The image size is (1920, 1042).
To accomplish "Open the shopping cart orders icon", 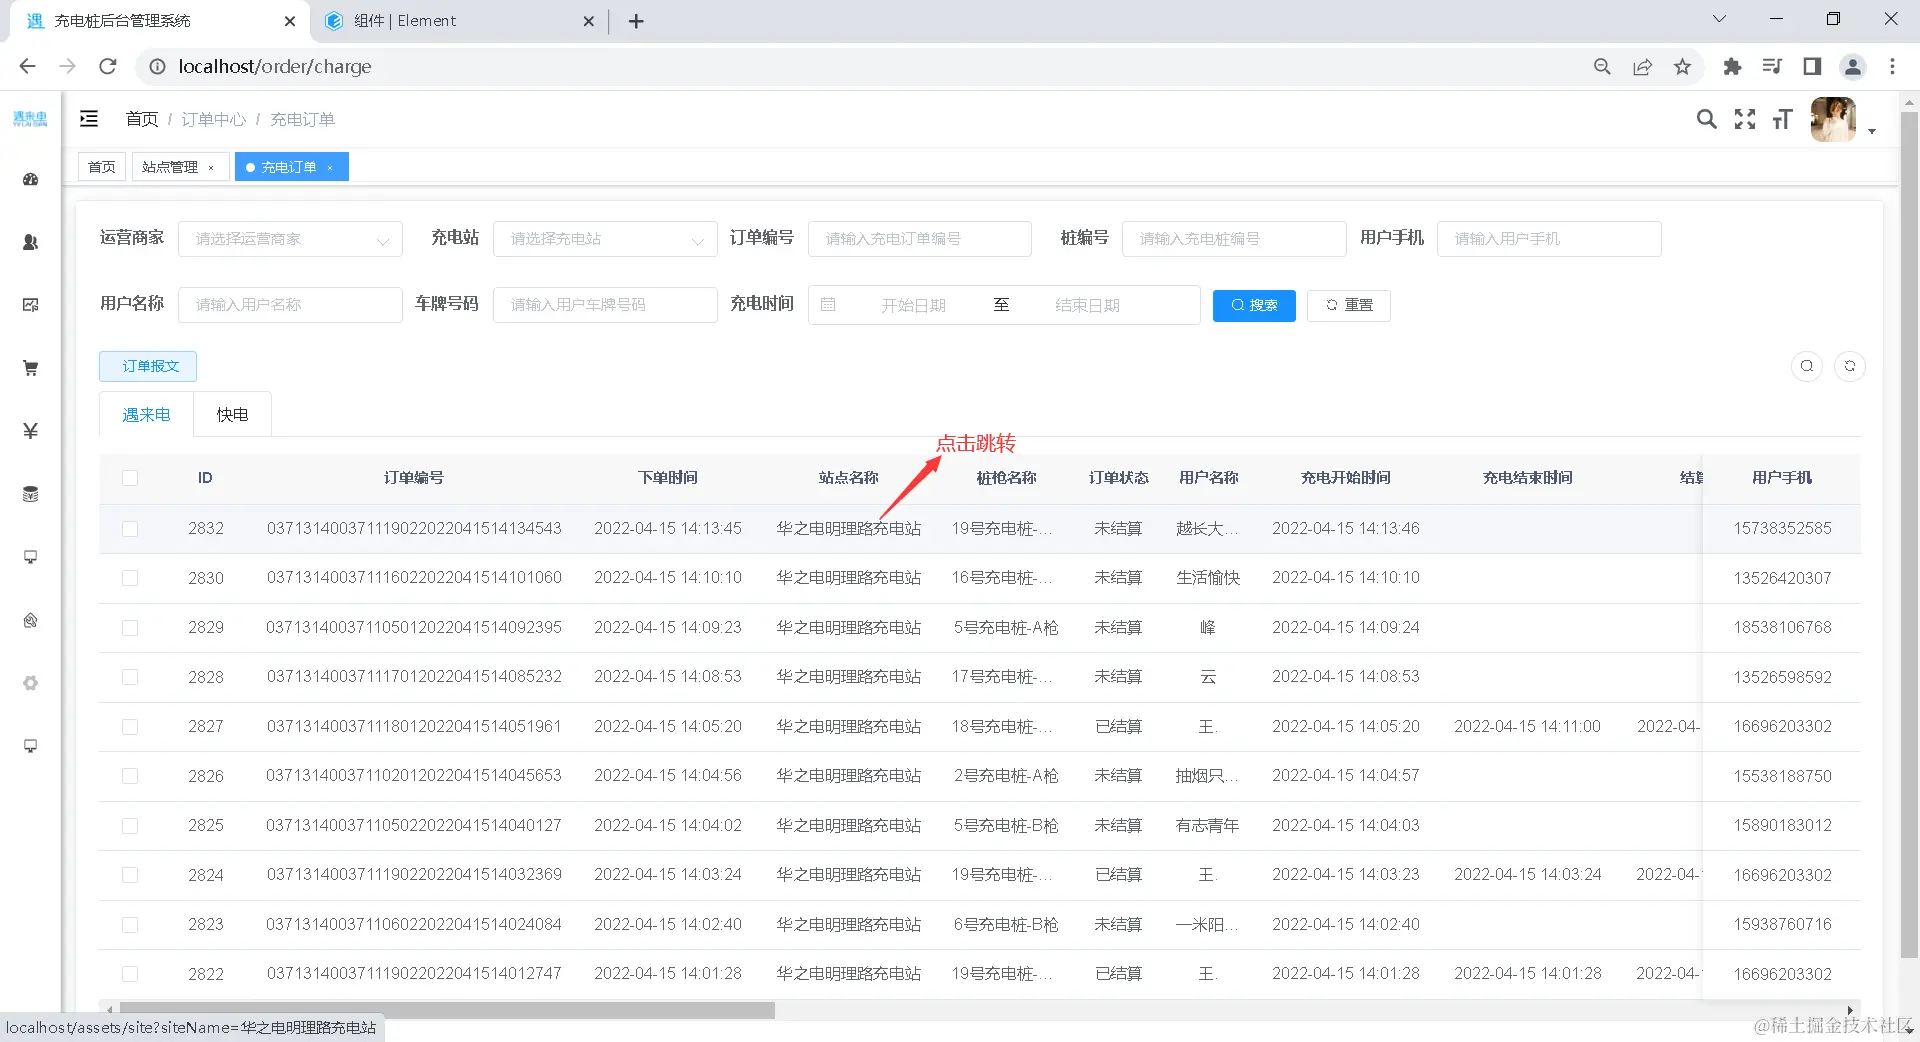I will [x=30, y=368].
